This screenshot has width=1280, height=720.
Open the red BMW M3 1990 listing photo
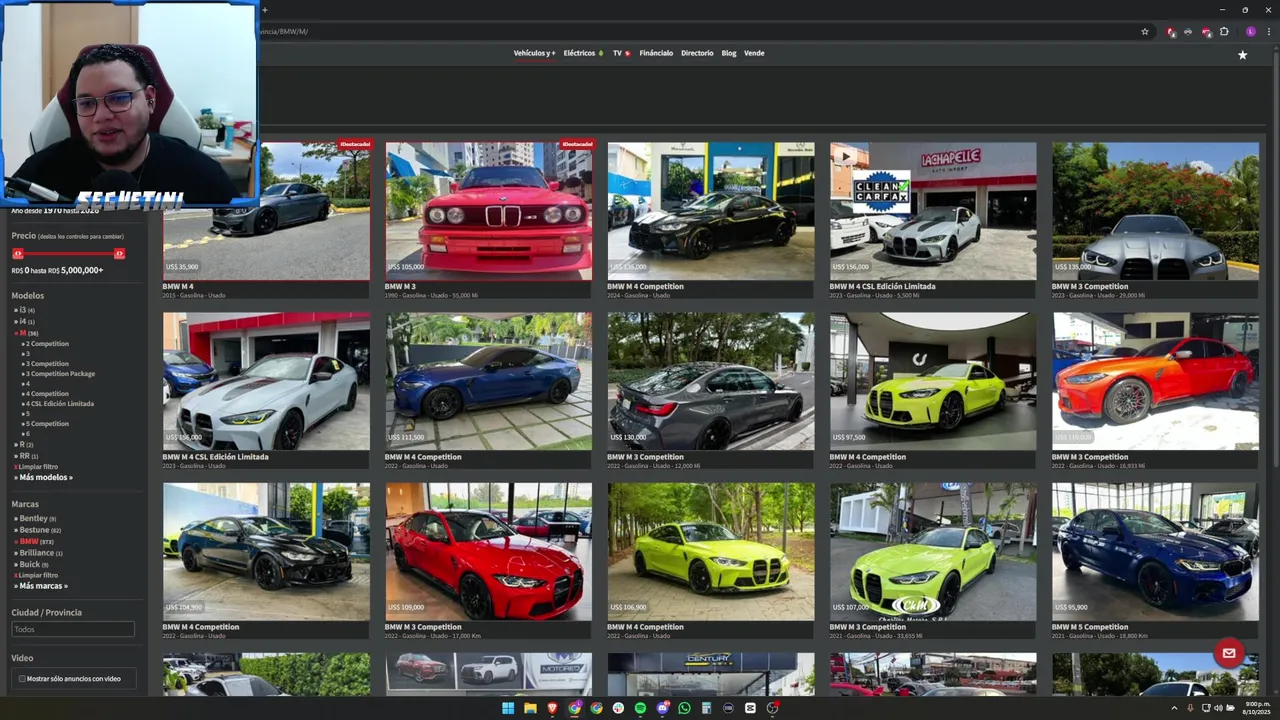[x=488, y=210]
